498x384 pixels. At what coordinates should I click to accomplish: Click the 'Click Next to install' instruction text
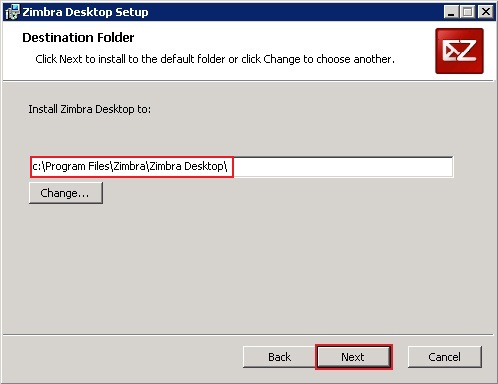click(x=215, y=59)
